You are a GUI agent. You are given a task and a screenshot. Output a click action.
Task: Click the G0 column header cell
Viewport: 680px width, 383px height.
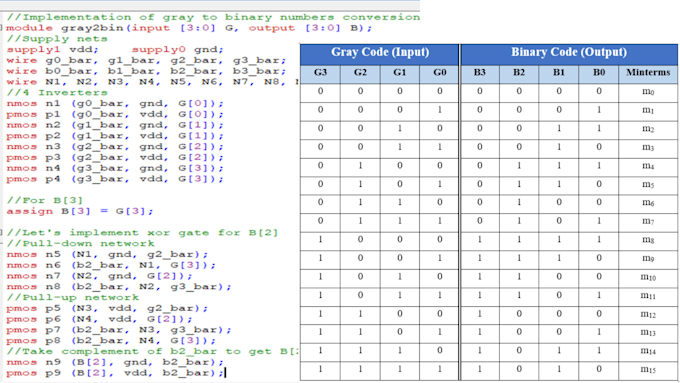pos(439,73)
